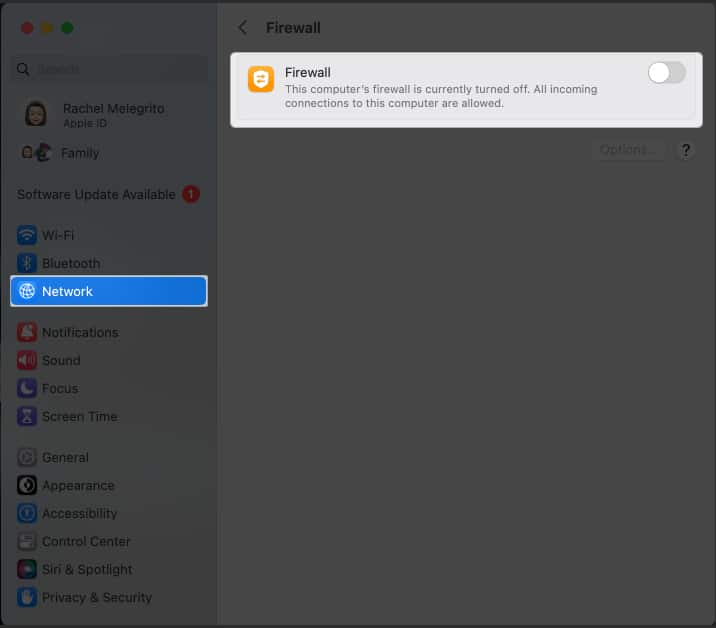
Task: Select Network in the sidebar
Action: point(108,291)
